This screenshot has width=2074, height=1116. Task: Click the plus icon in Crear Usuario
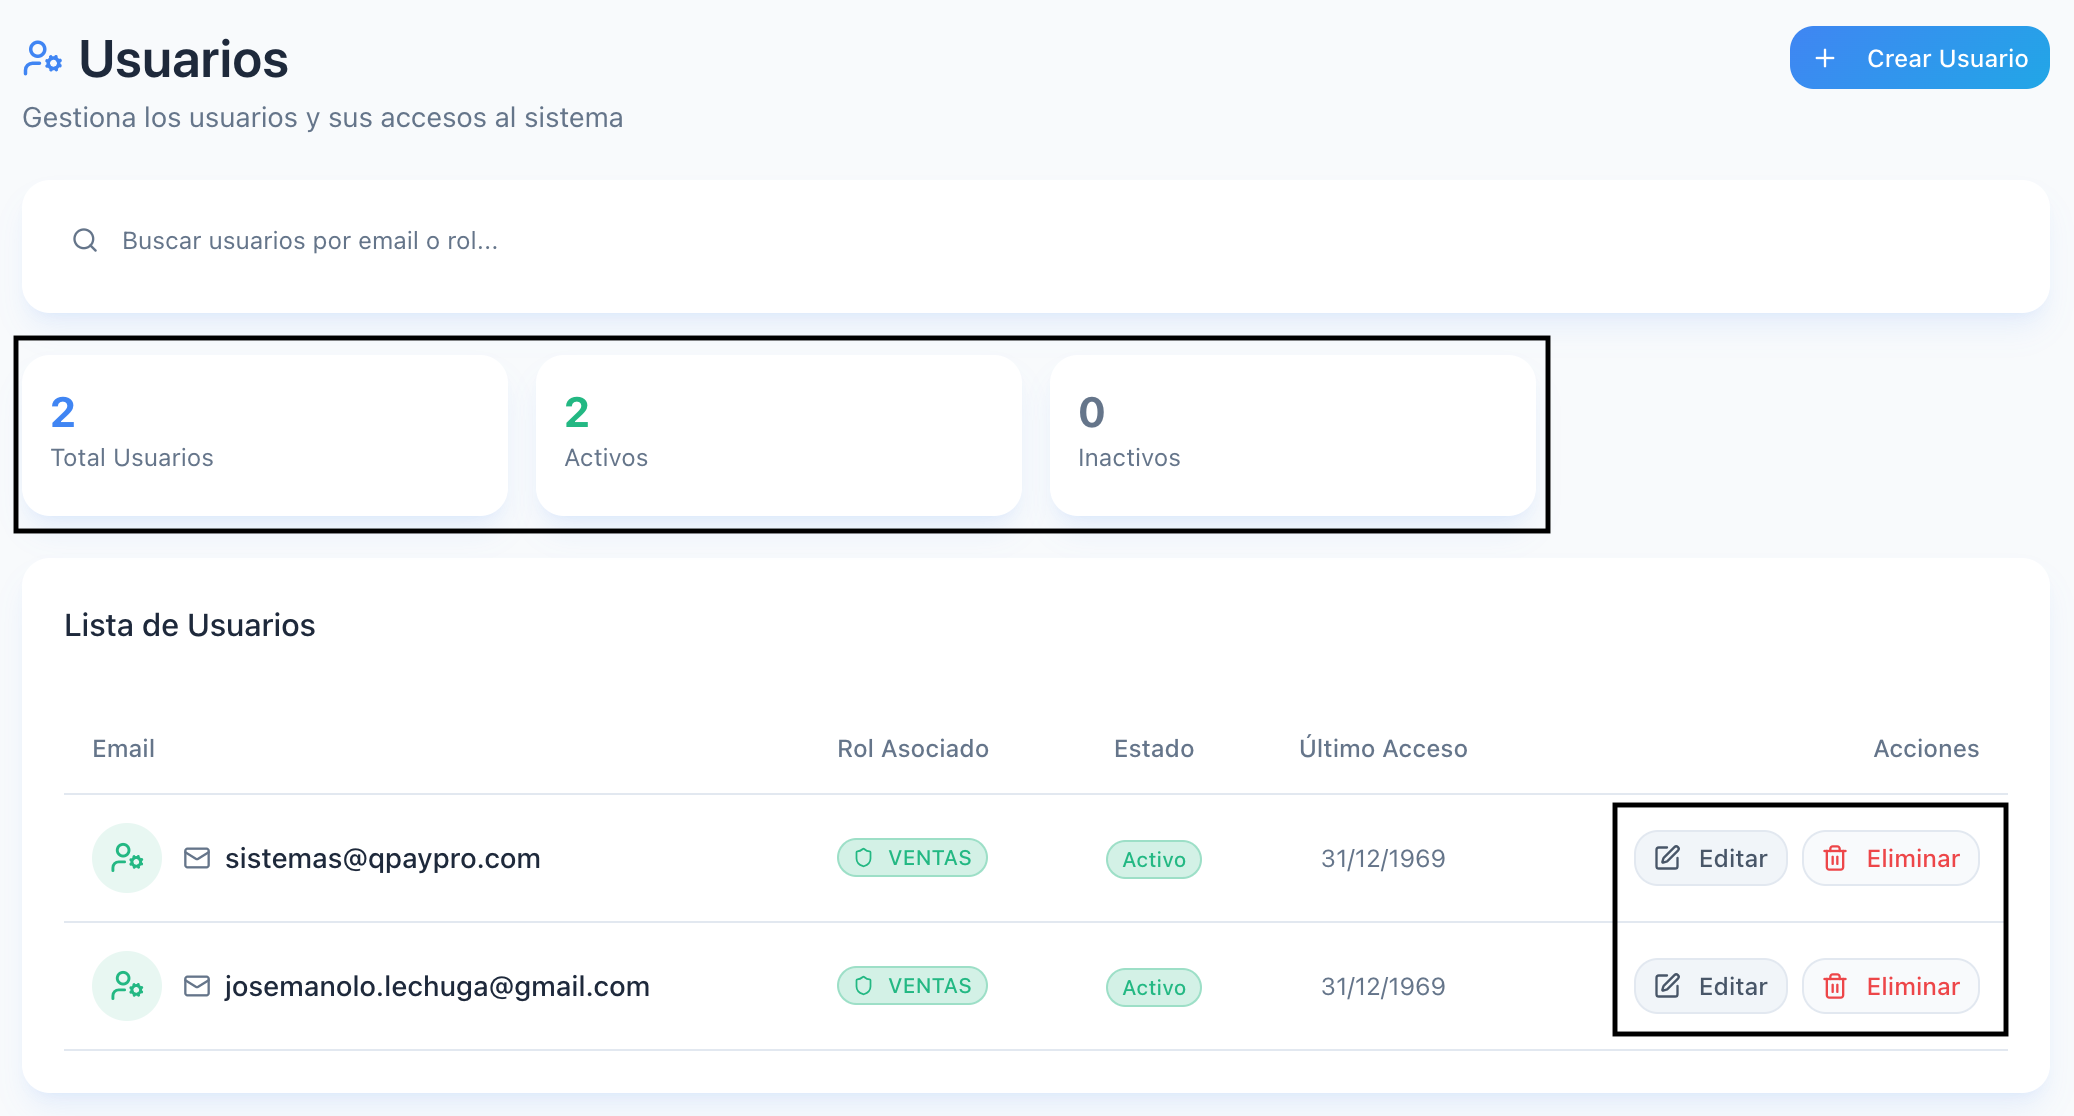[1825, 58]
